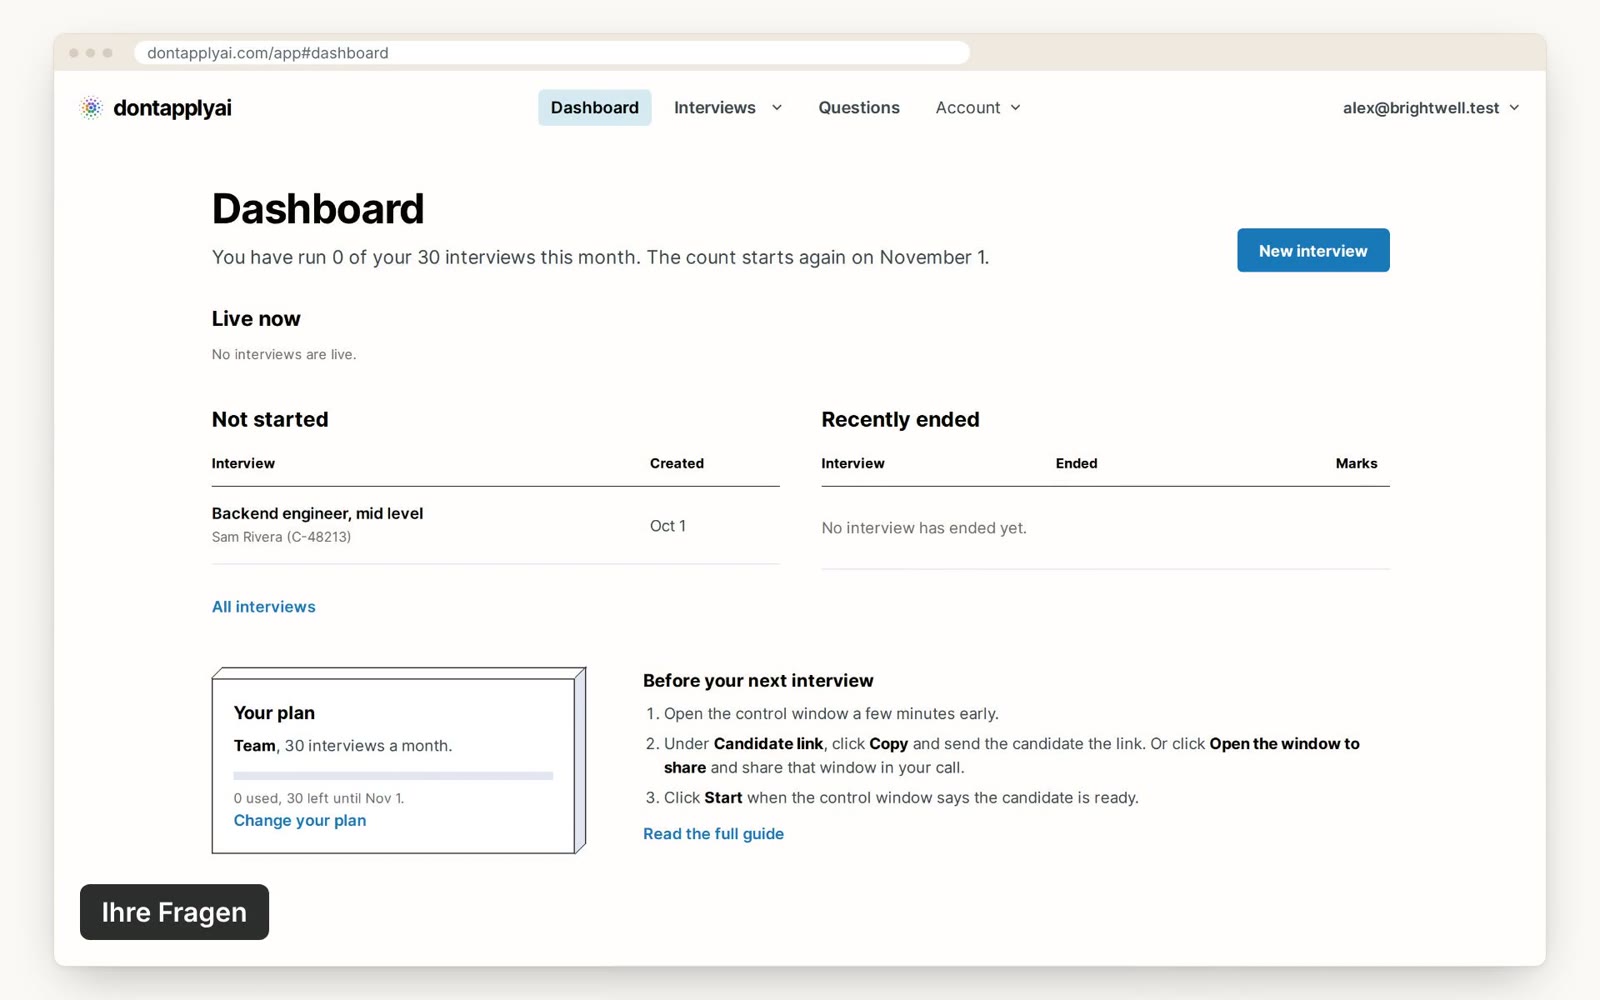Click the No interviews are live text
Viewport: 1600px width, 1000px height.
(284, 354)
